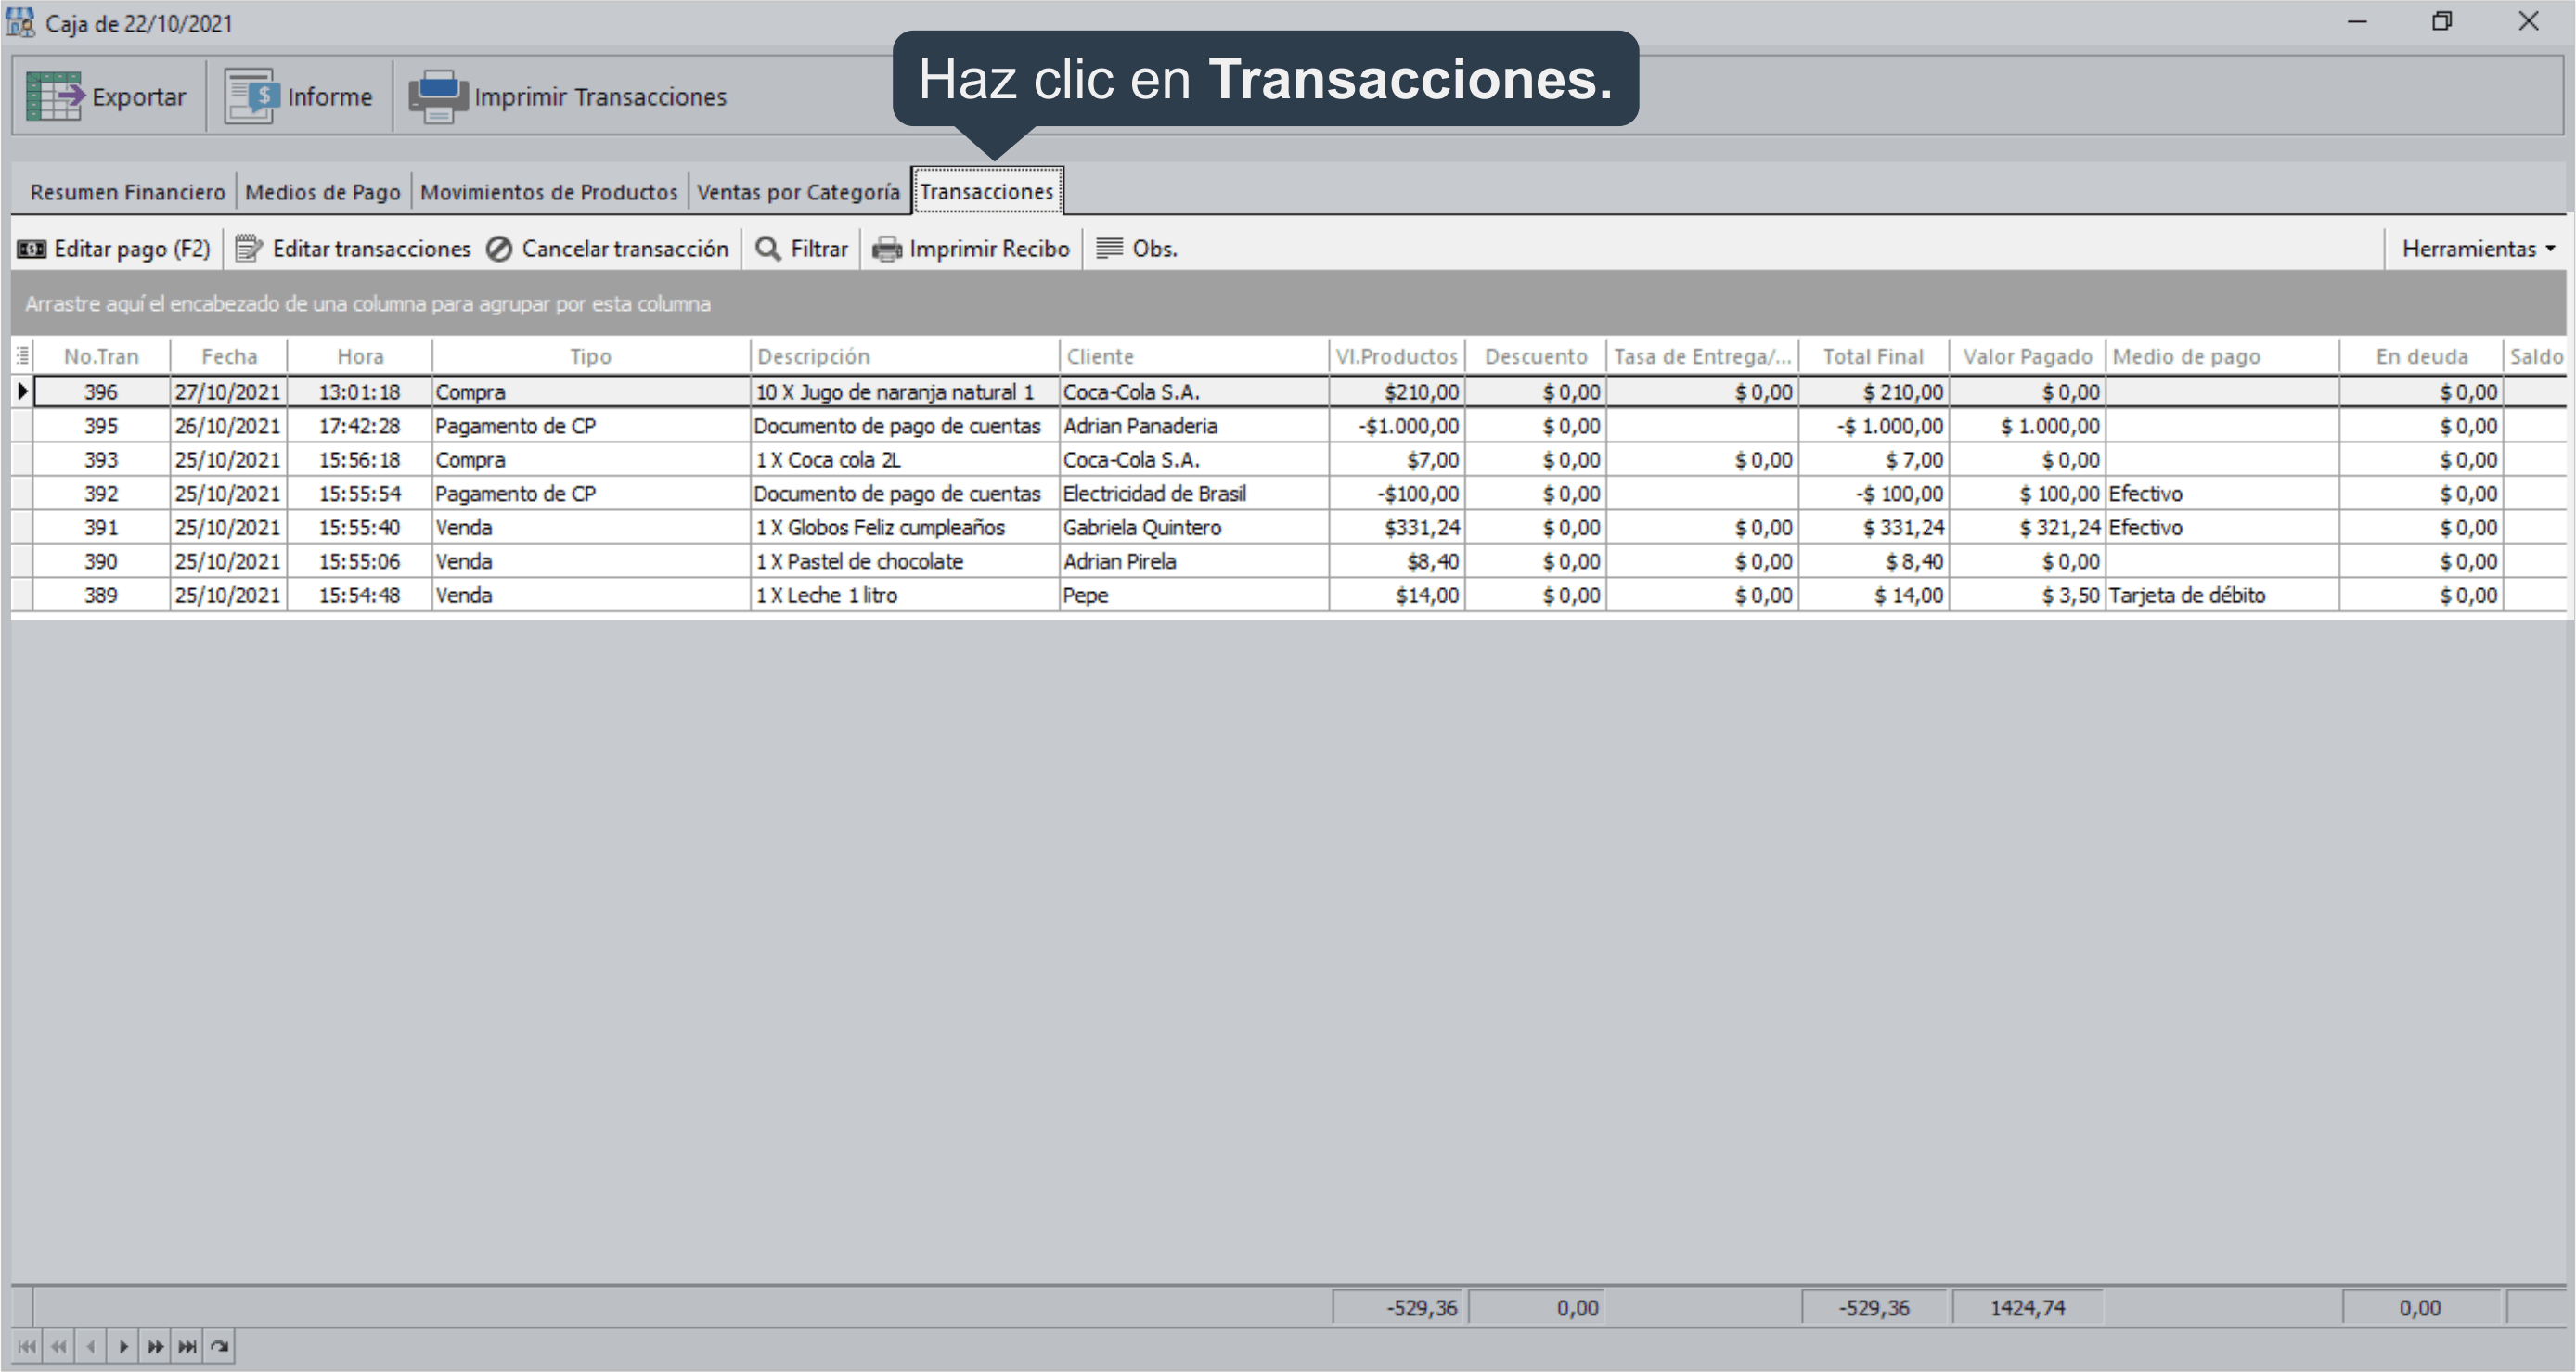Click the Cancelar transacción prohibition icon
Image resolution: width=2576 pixels, height=1372 pixels.
point(499,249)
